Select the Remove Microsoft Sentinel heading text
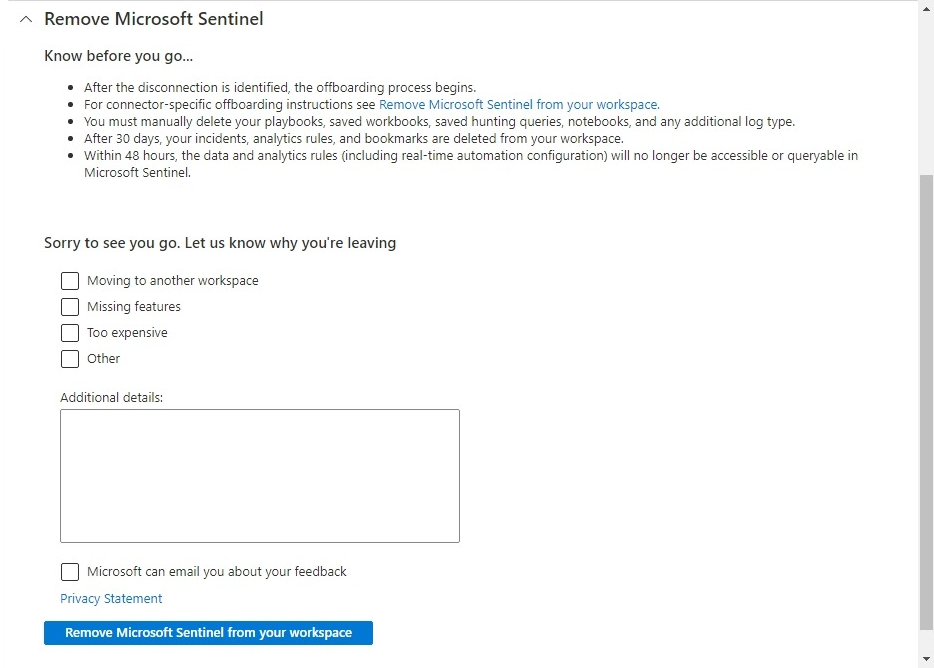Viewport: 934px width, 668px height. click(153, 18)
